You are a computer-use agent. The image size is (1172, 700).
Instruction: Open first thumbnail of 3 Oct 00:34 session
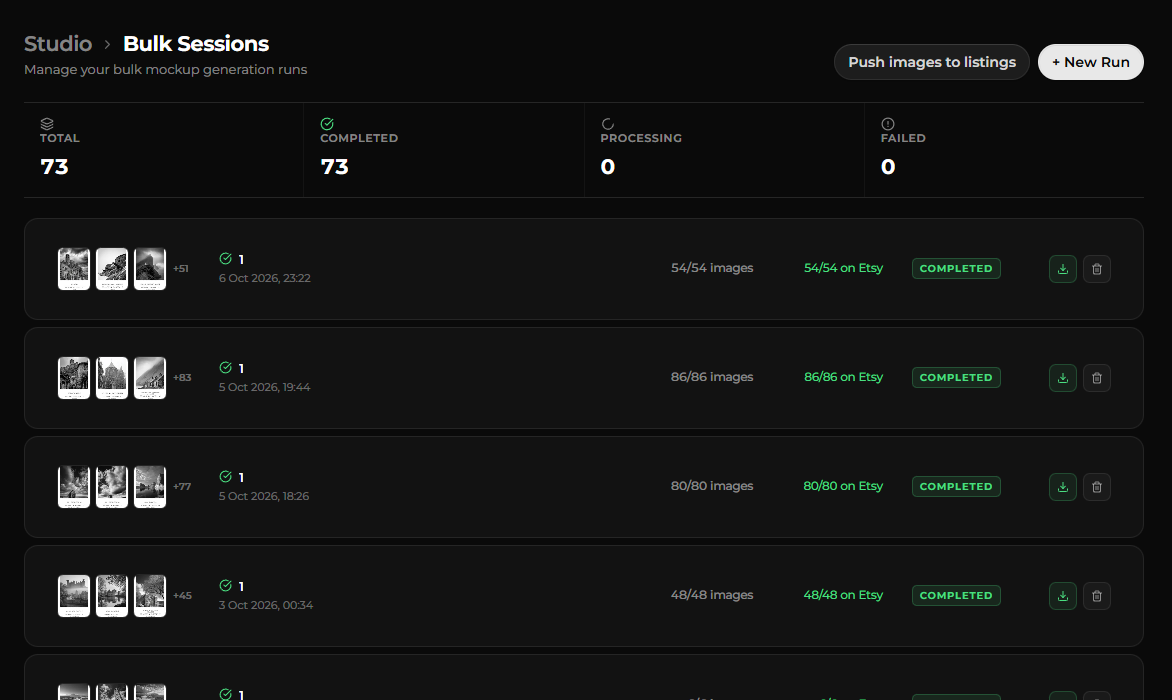point(74,596)
